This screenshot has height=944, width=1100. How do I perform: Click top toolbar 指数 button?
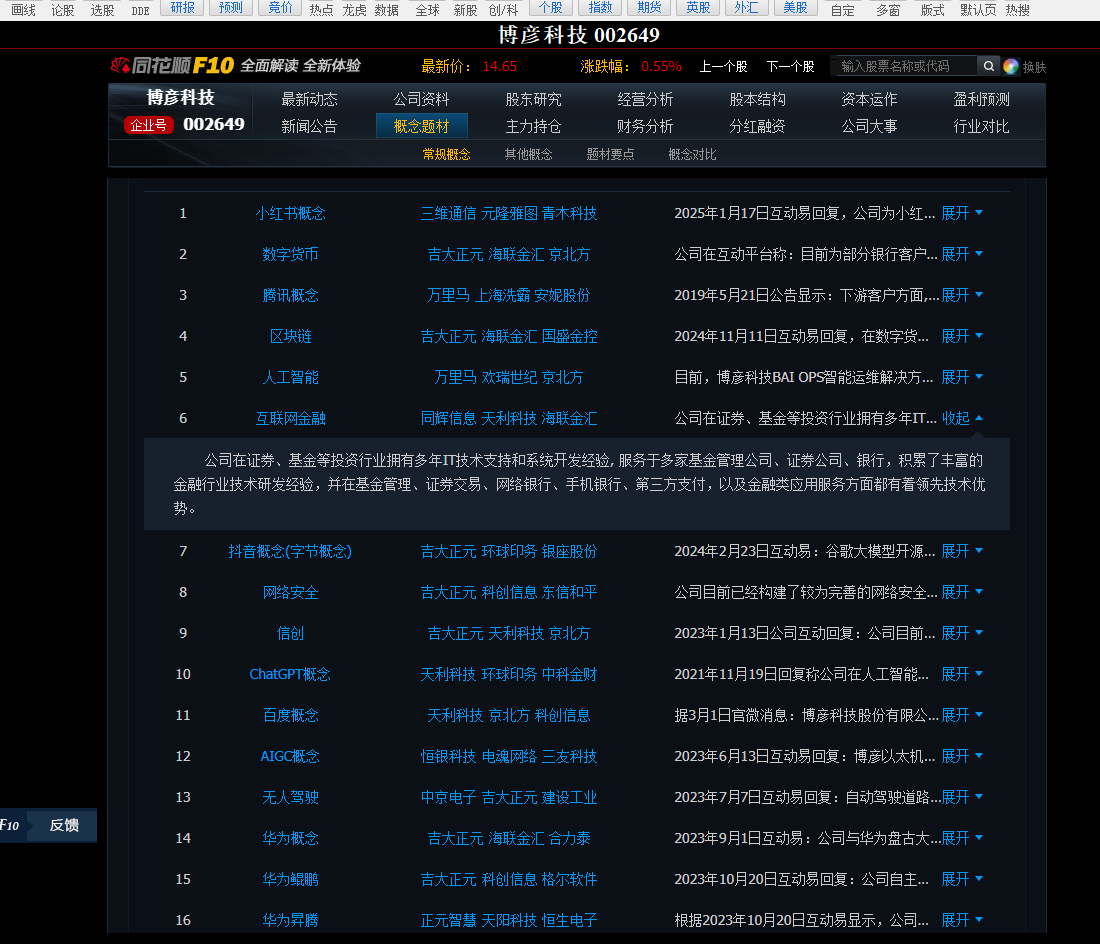600,8
